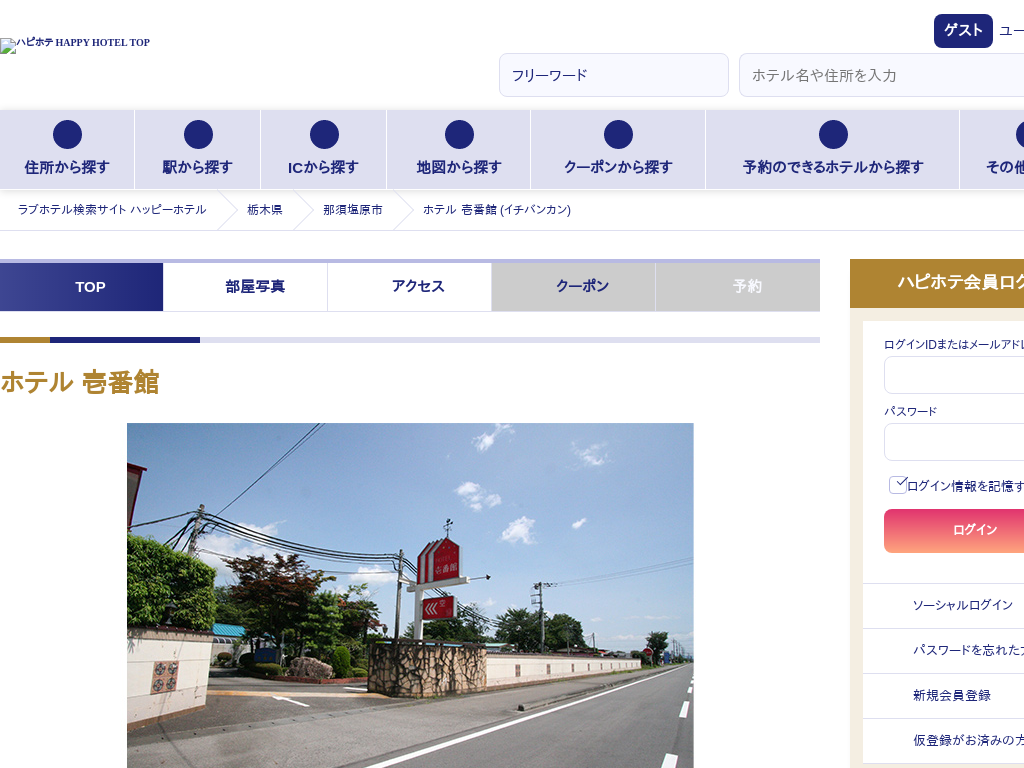Click the circle icon above 地図から探す

(x=459, y=135)
